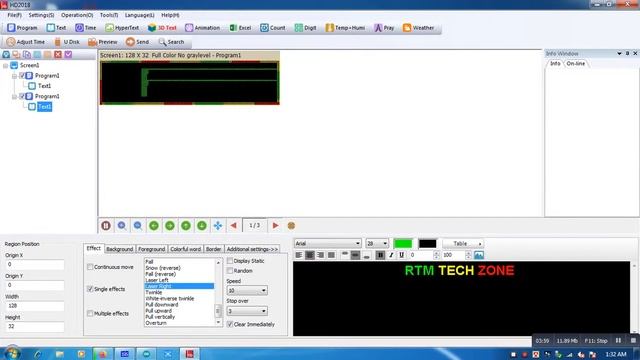The width and height of the screenshot is (640, 360).
Task: Insert a Temp+Humi region
Action: point(345,28)
